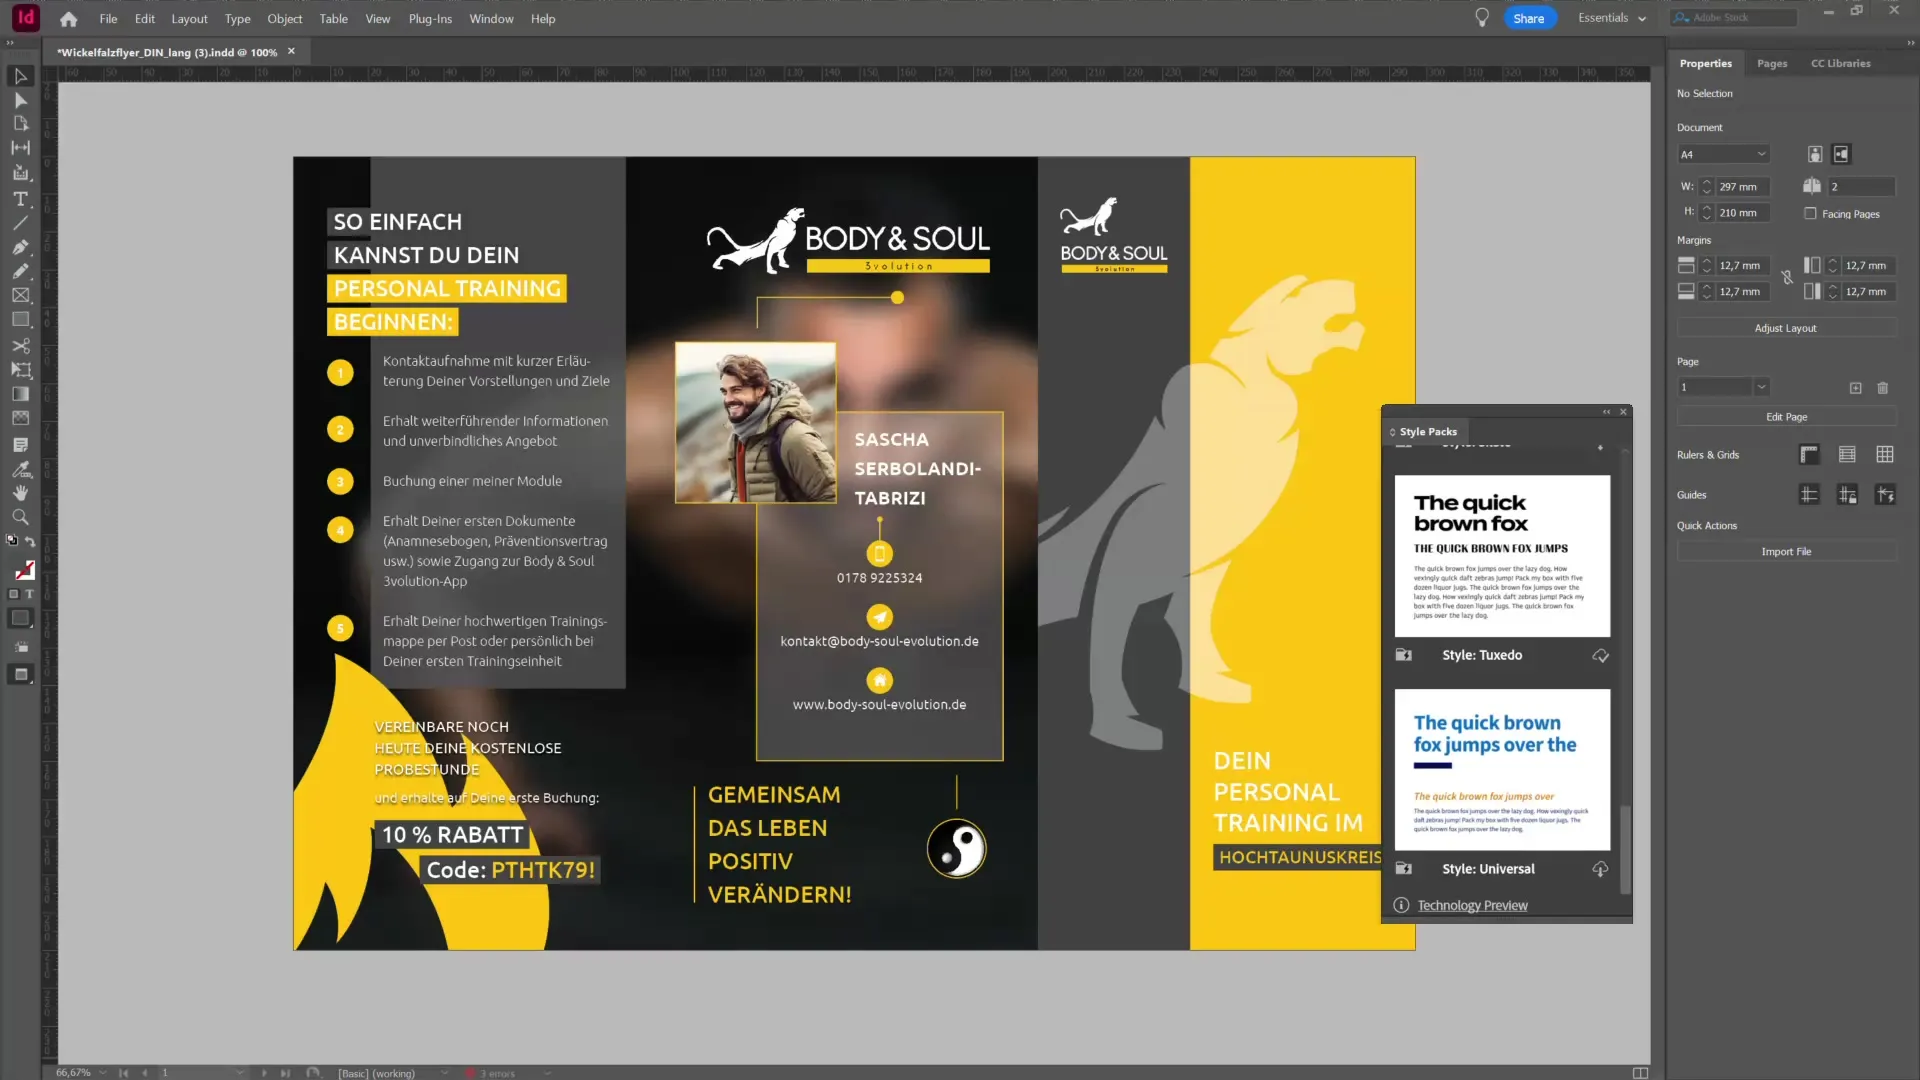Select the Line tool
1920x1080 pixels.
(x=20, y=223)
